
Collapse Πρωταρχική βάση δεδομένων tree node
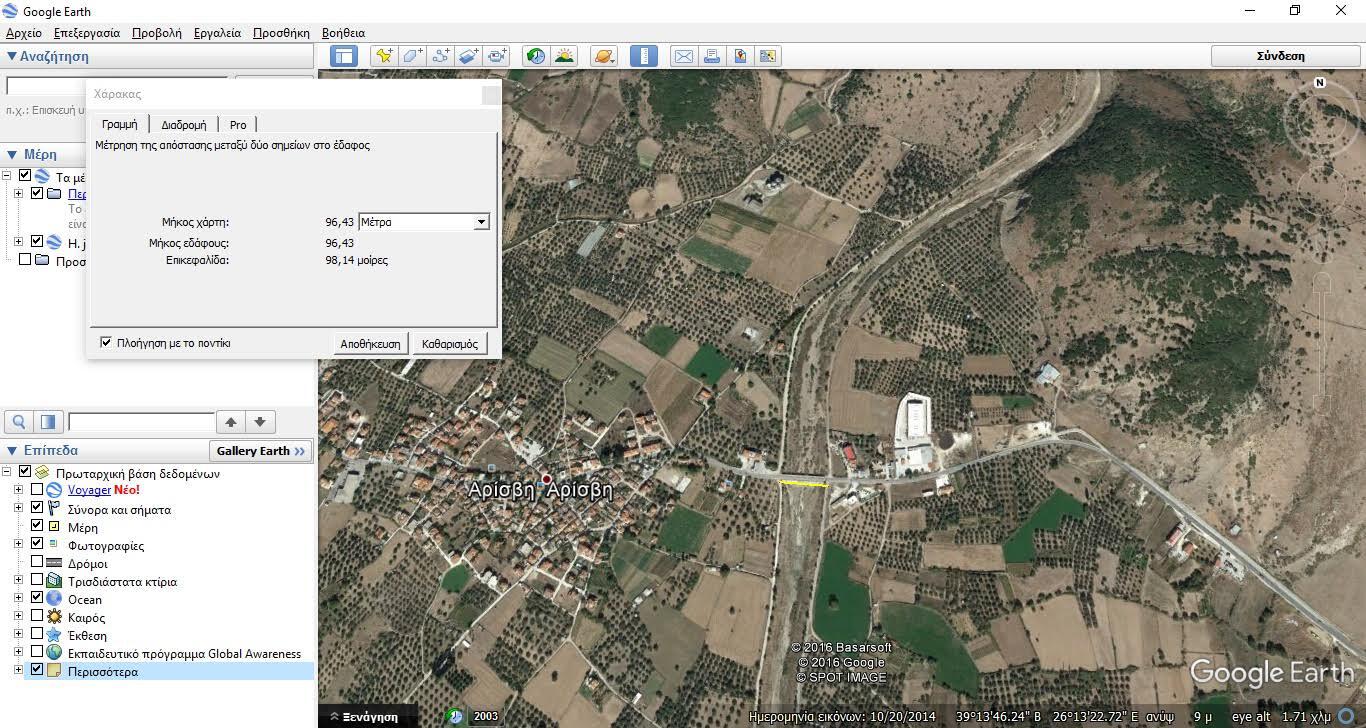(6, 472)
